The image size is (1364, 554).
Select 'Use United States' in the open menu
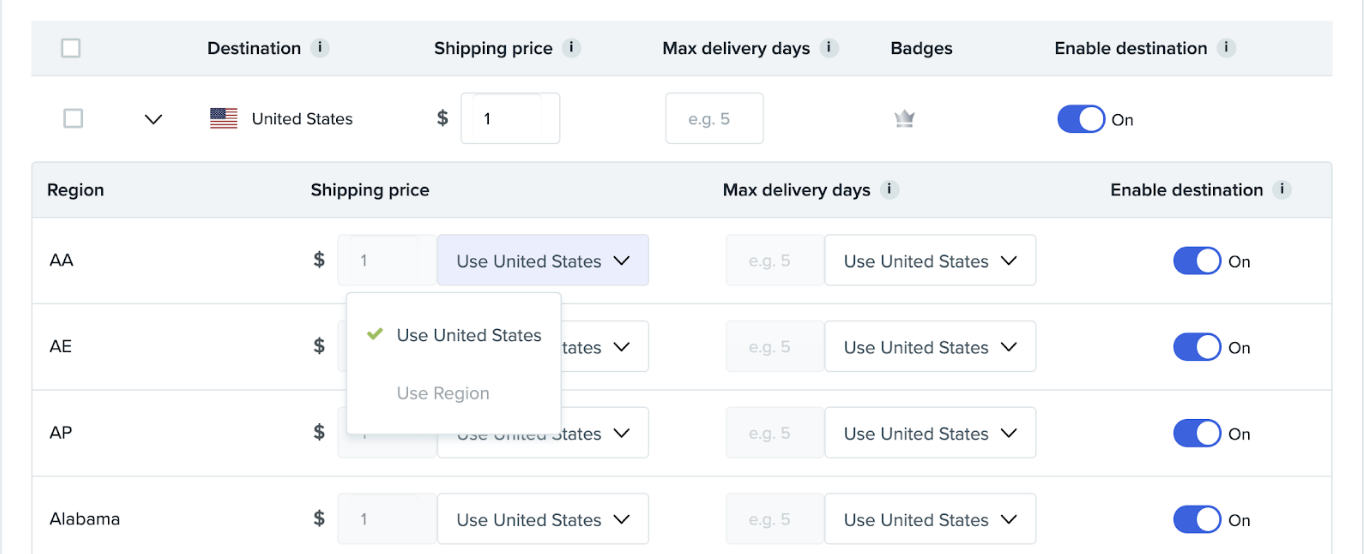[x=468, y=335]
